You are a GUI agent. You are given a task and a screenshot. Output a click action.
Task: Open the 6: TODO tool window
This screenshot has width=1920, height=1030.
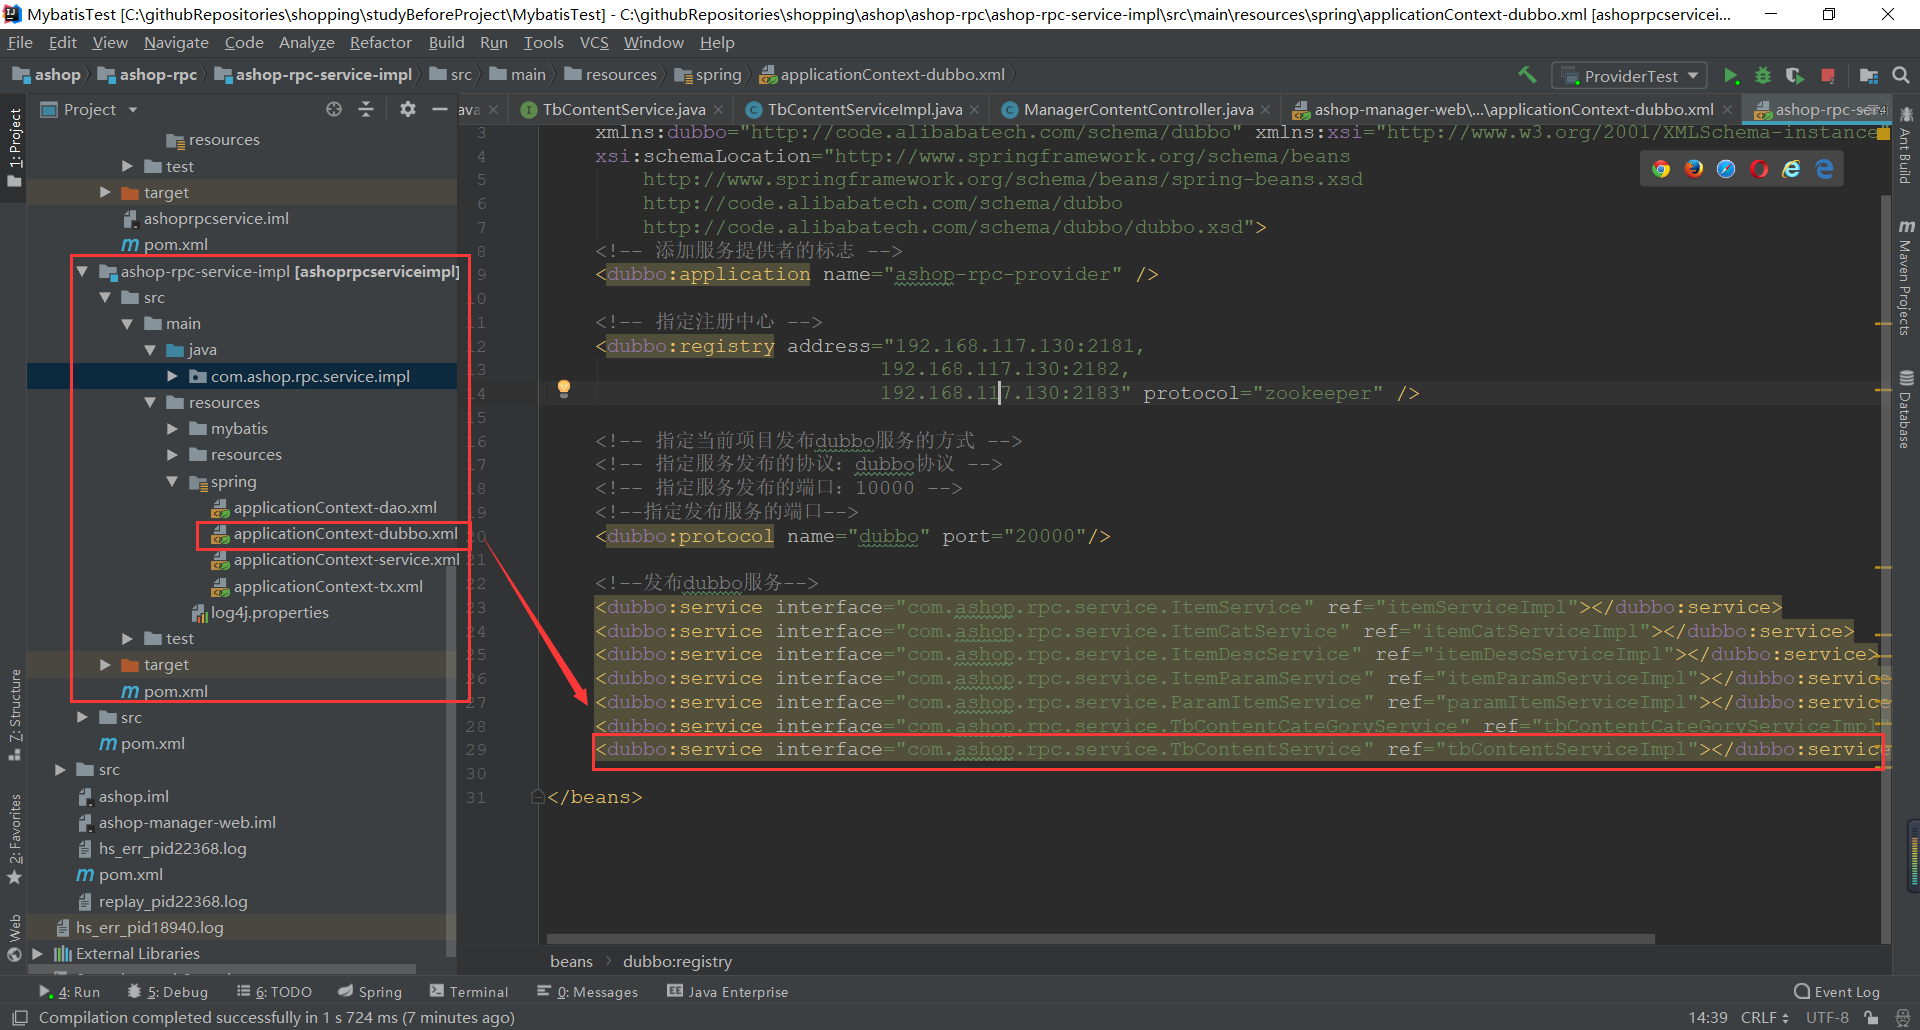tap(274, 992)
